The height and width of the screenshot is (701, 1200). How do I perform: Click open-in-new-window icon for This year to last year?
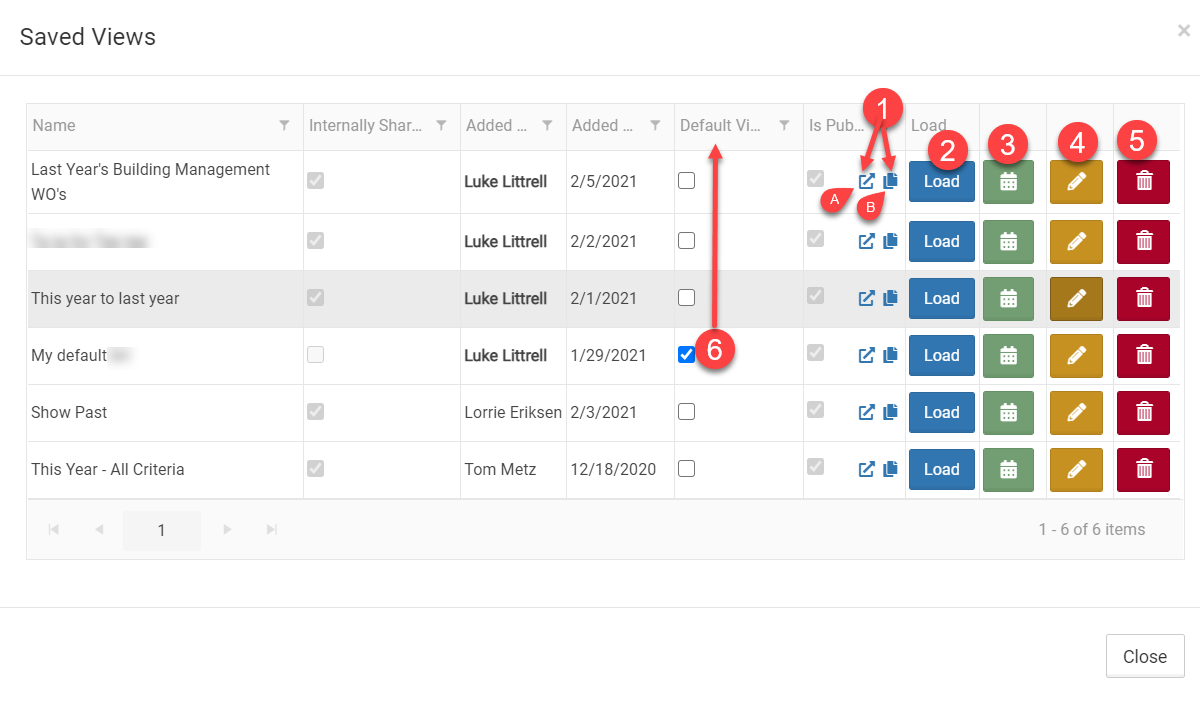(867, 298)
